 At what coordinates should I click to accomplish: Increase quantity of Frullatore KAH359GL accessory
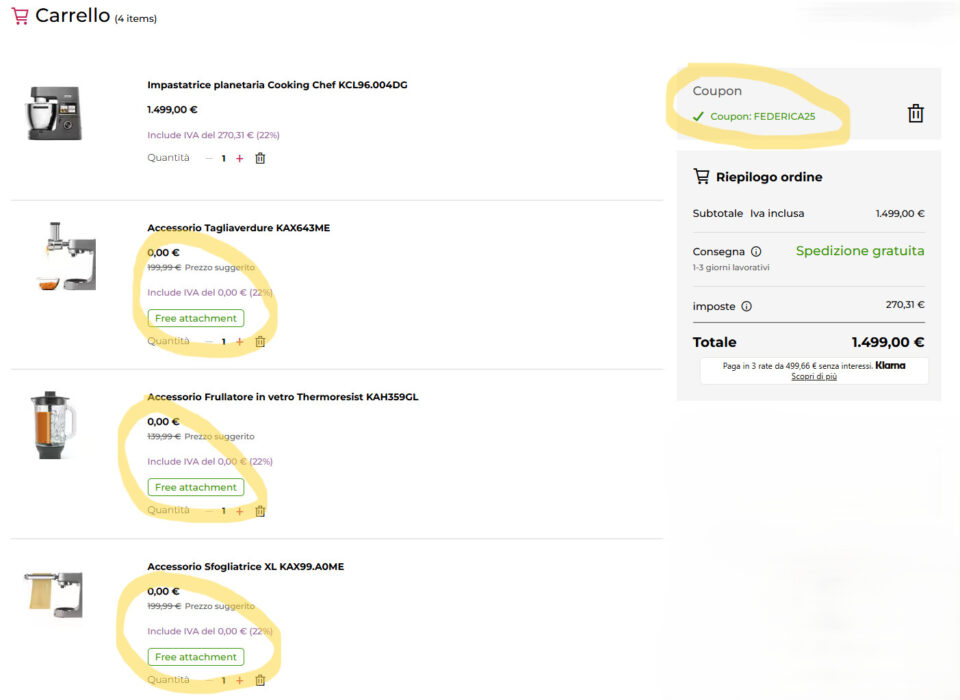click(x=239, y=511)
